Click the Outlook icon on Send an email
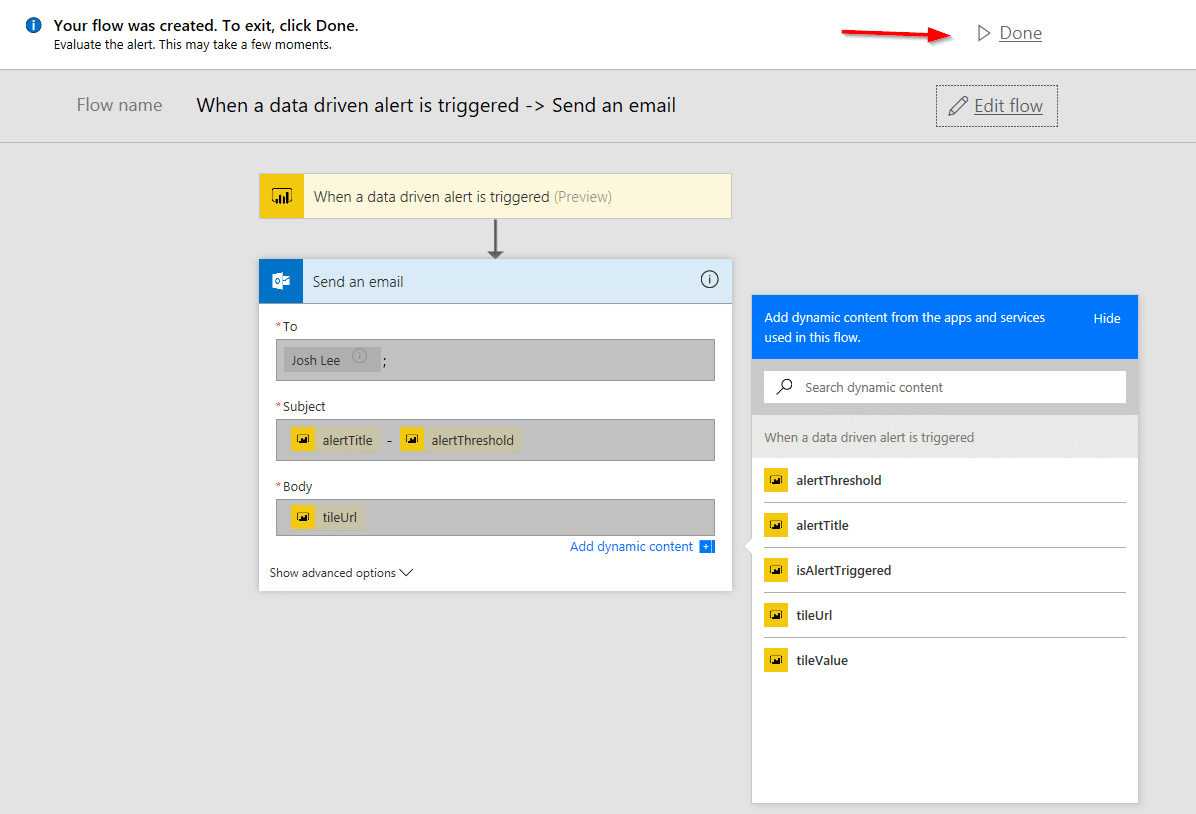1196x814 pixels. 280,280
